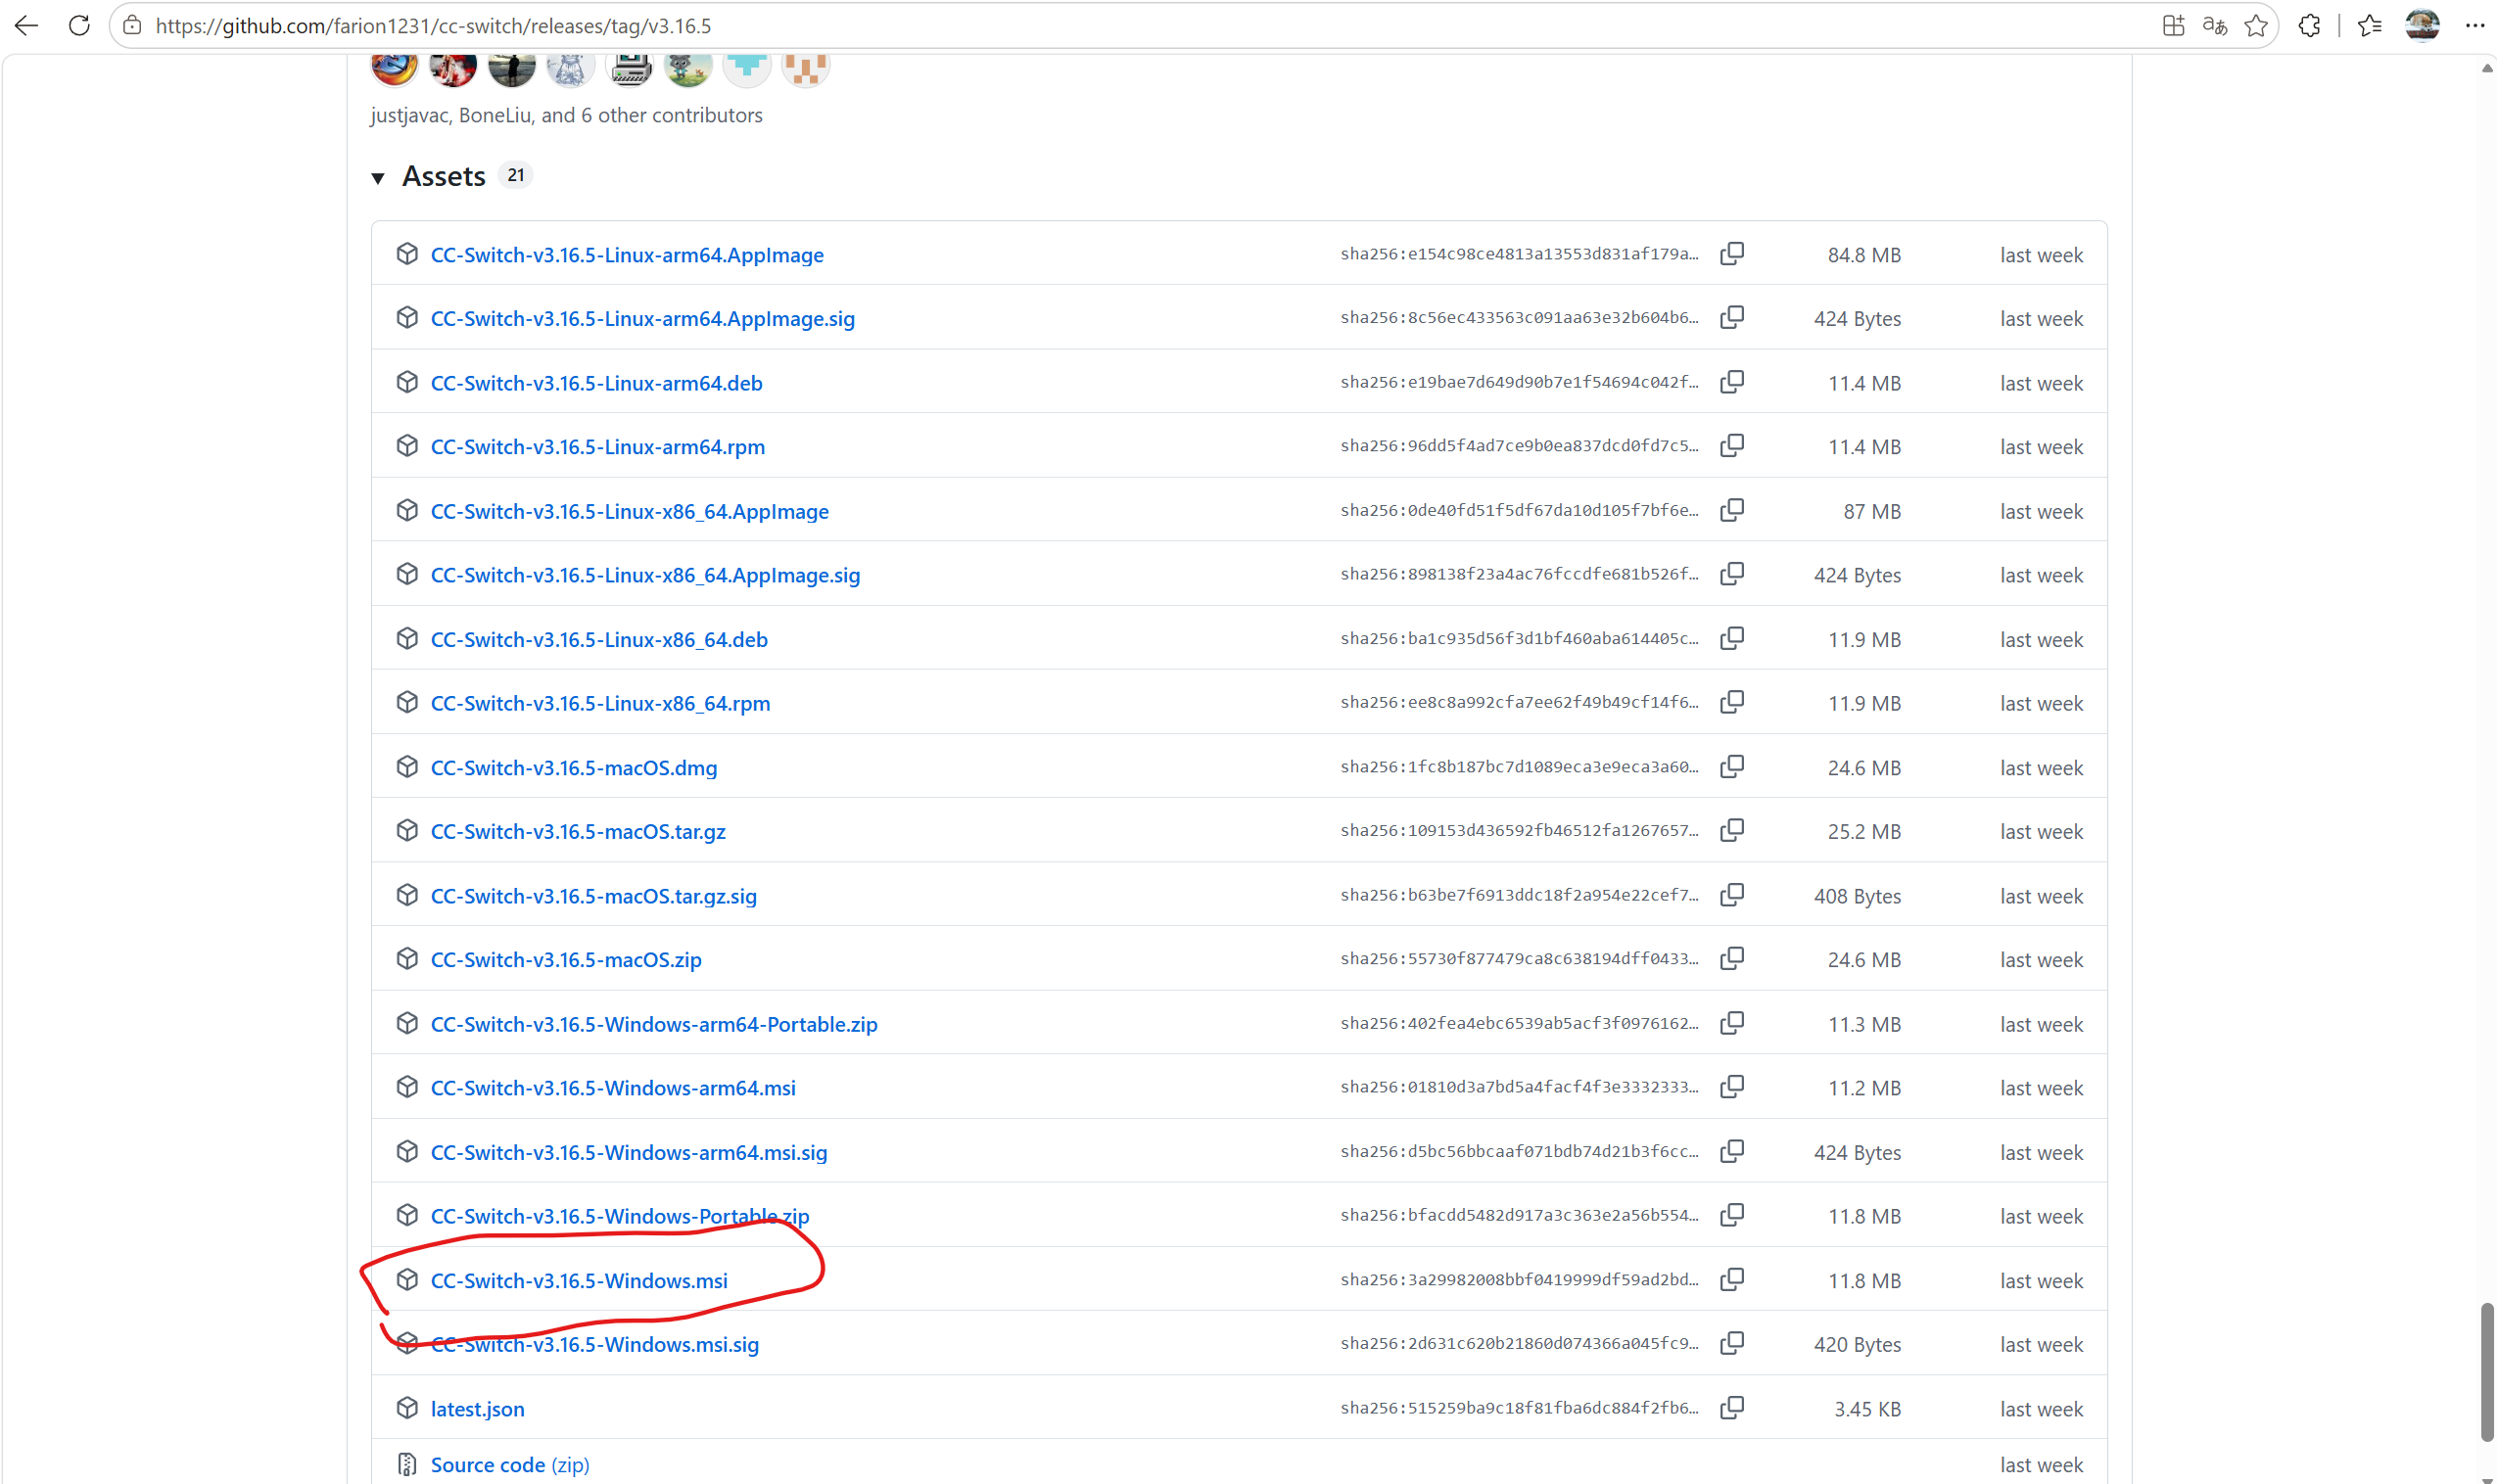Add this page to favorites star
Image resolution: width=2497 pixels, height=1484 pixels.
click(x=2256, y=26)
